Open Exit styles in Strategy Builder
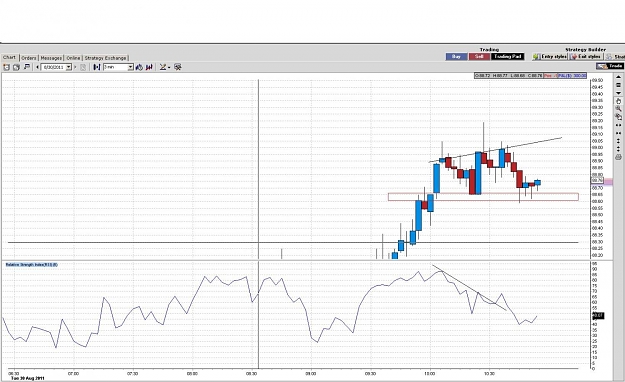This screenshot has height=382, width=625. click(586, 57)
